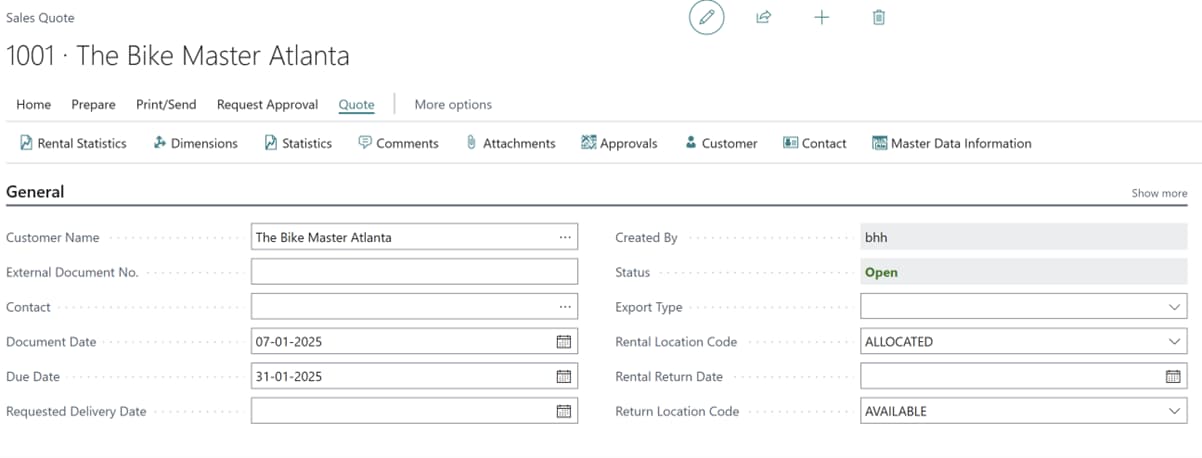Click the Contact field lookup ellipsis
1202x458 pixels.
click(565, 307)
